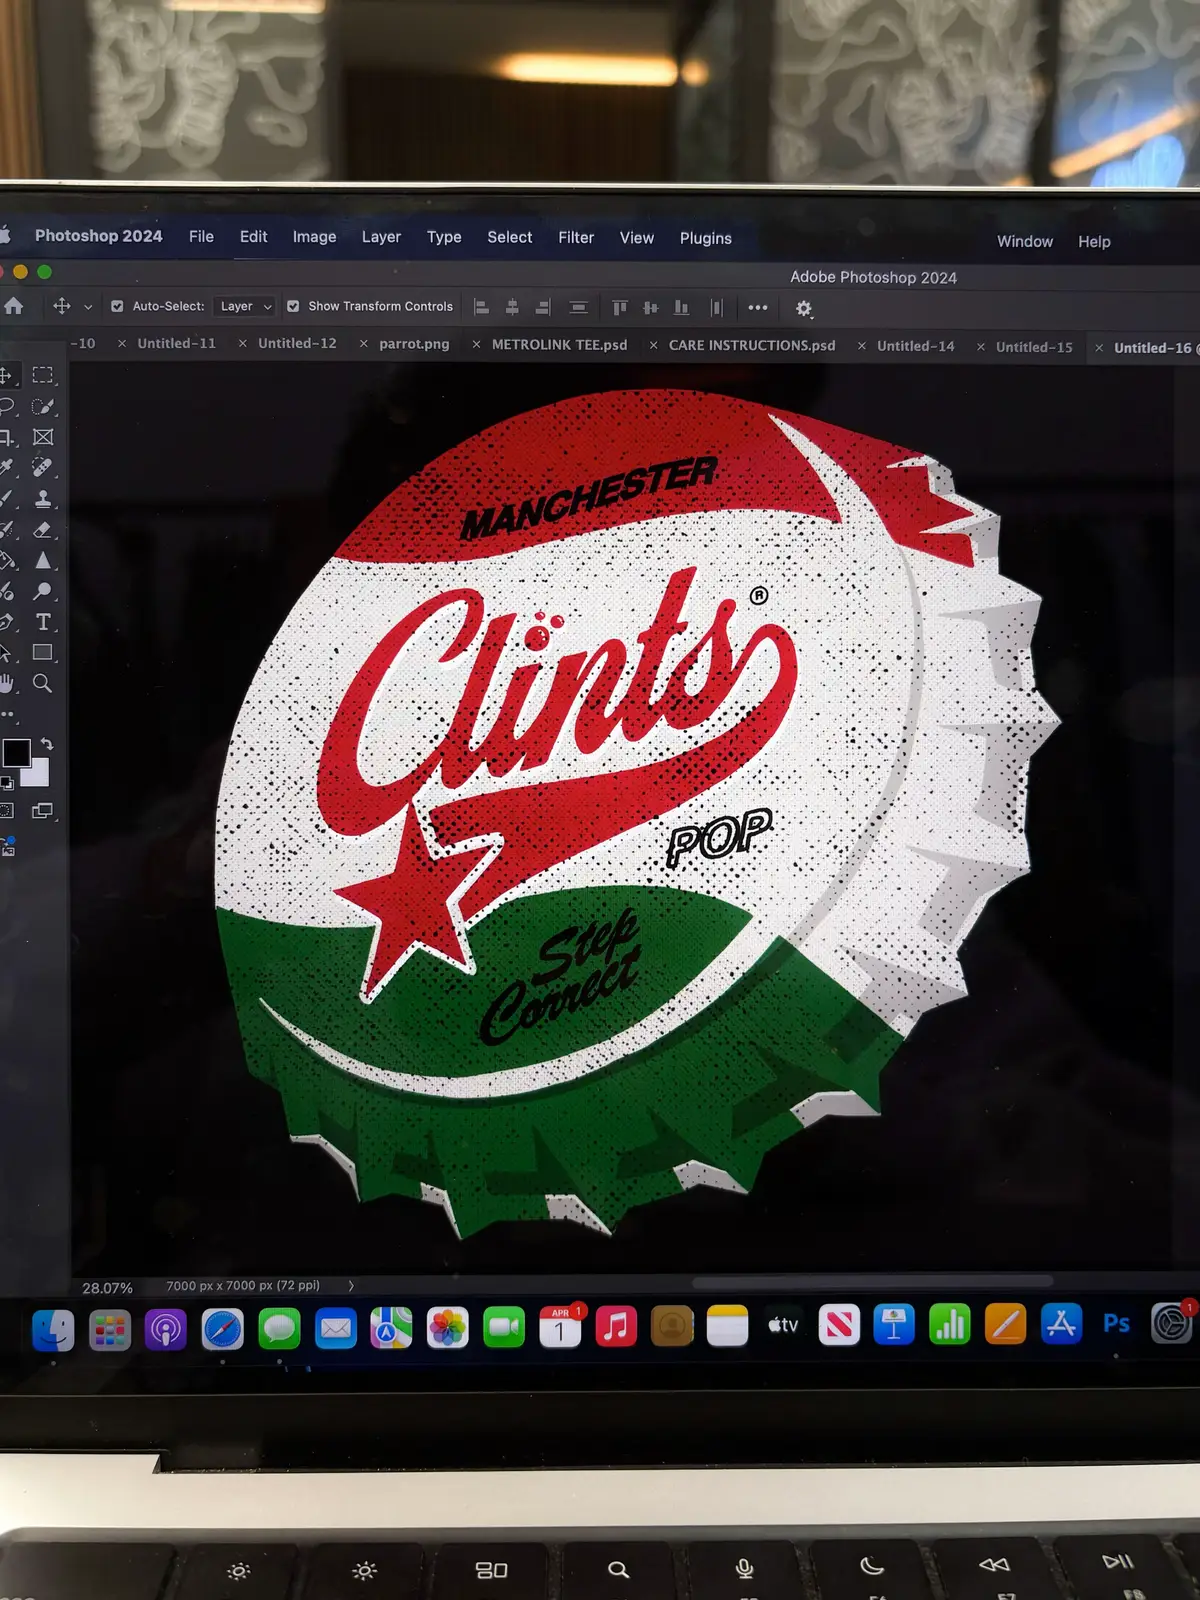Select the Horizontal Type tool
Image resolution: width=1200 pixels, height=1600 pixels.
point(43,622)
